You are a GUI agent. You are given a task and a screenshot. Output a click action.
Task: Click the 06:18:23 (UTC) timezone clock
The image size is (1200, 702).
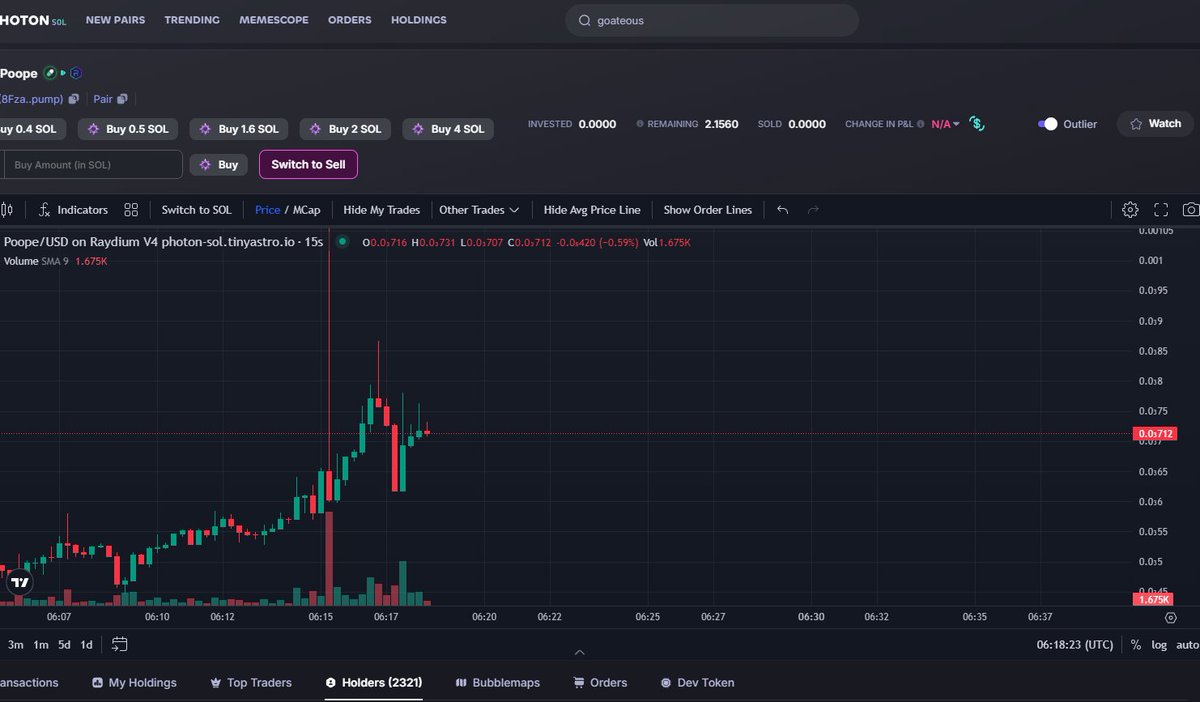(x=1075, y=645)
